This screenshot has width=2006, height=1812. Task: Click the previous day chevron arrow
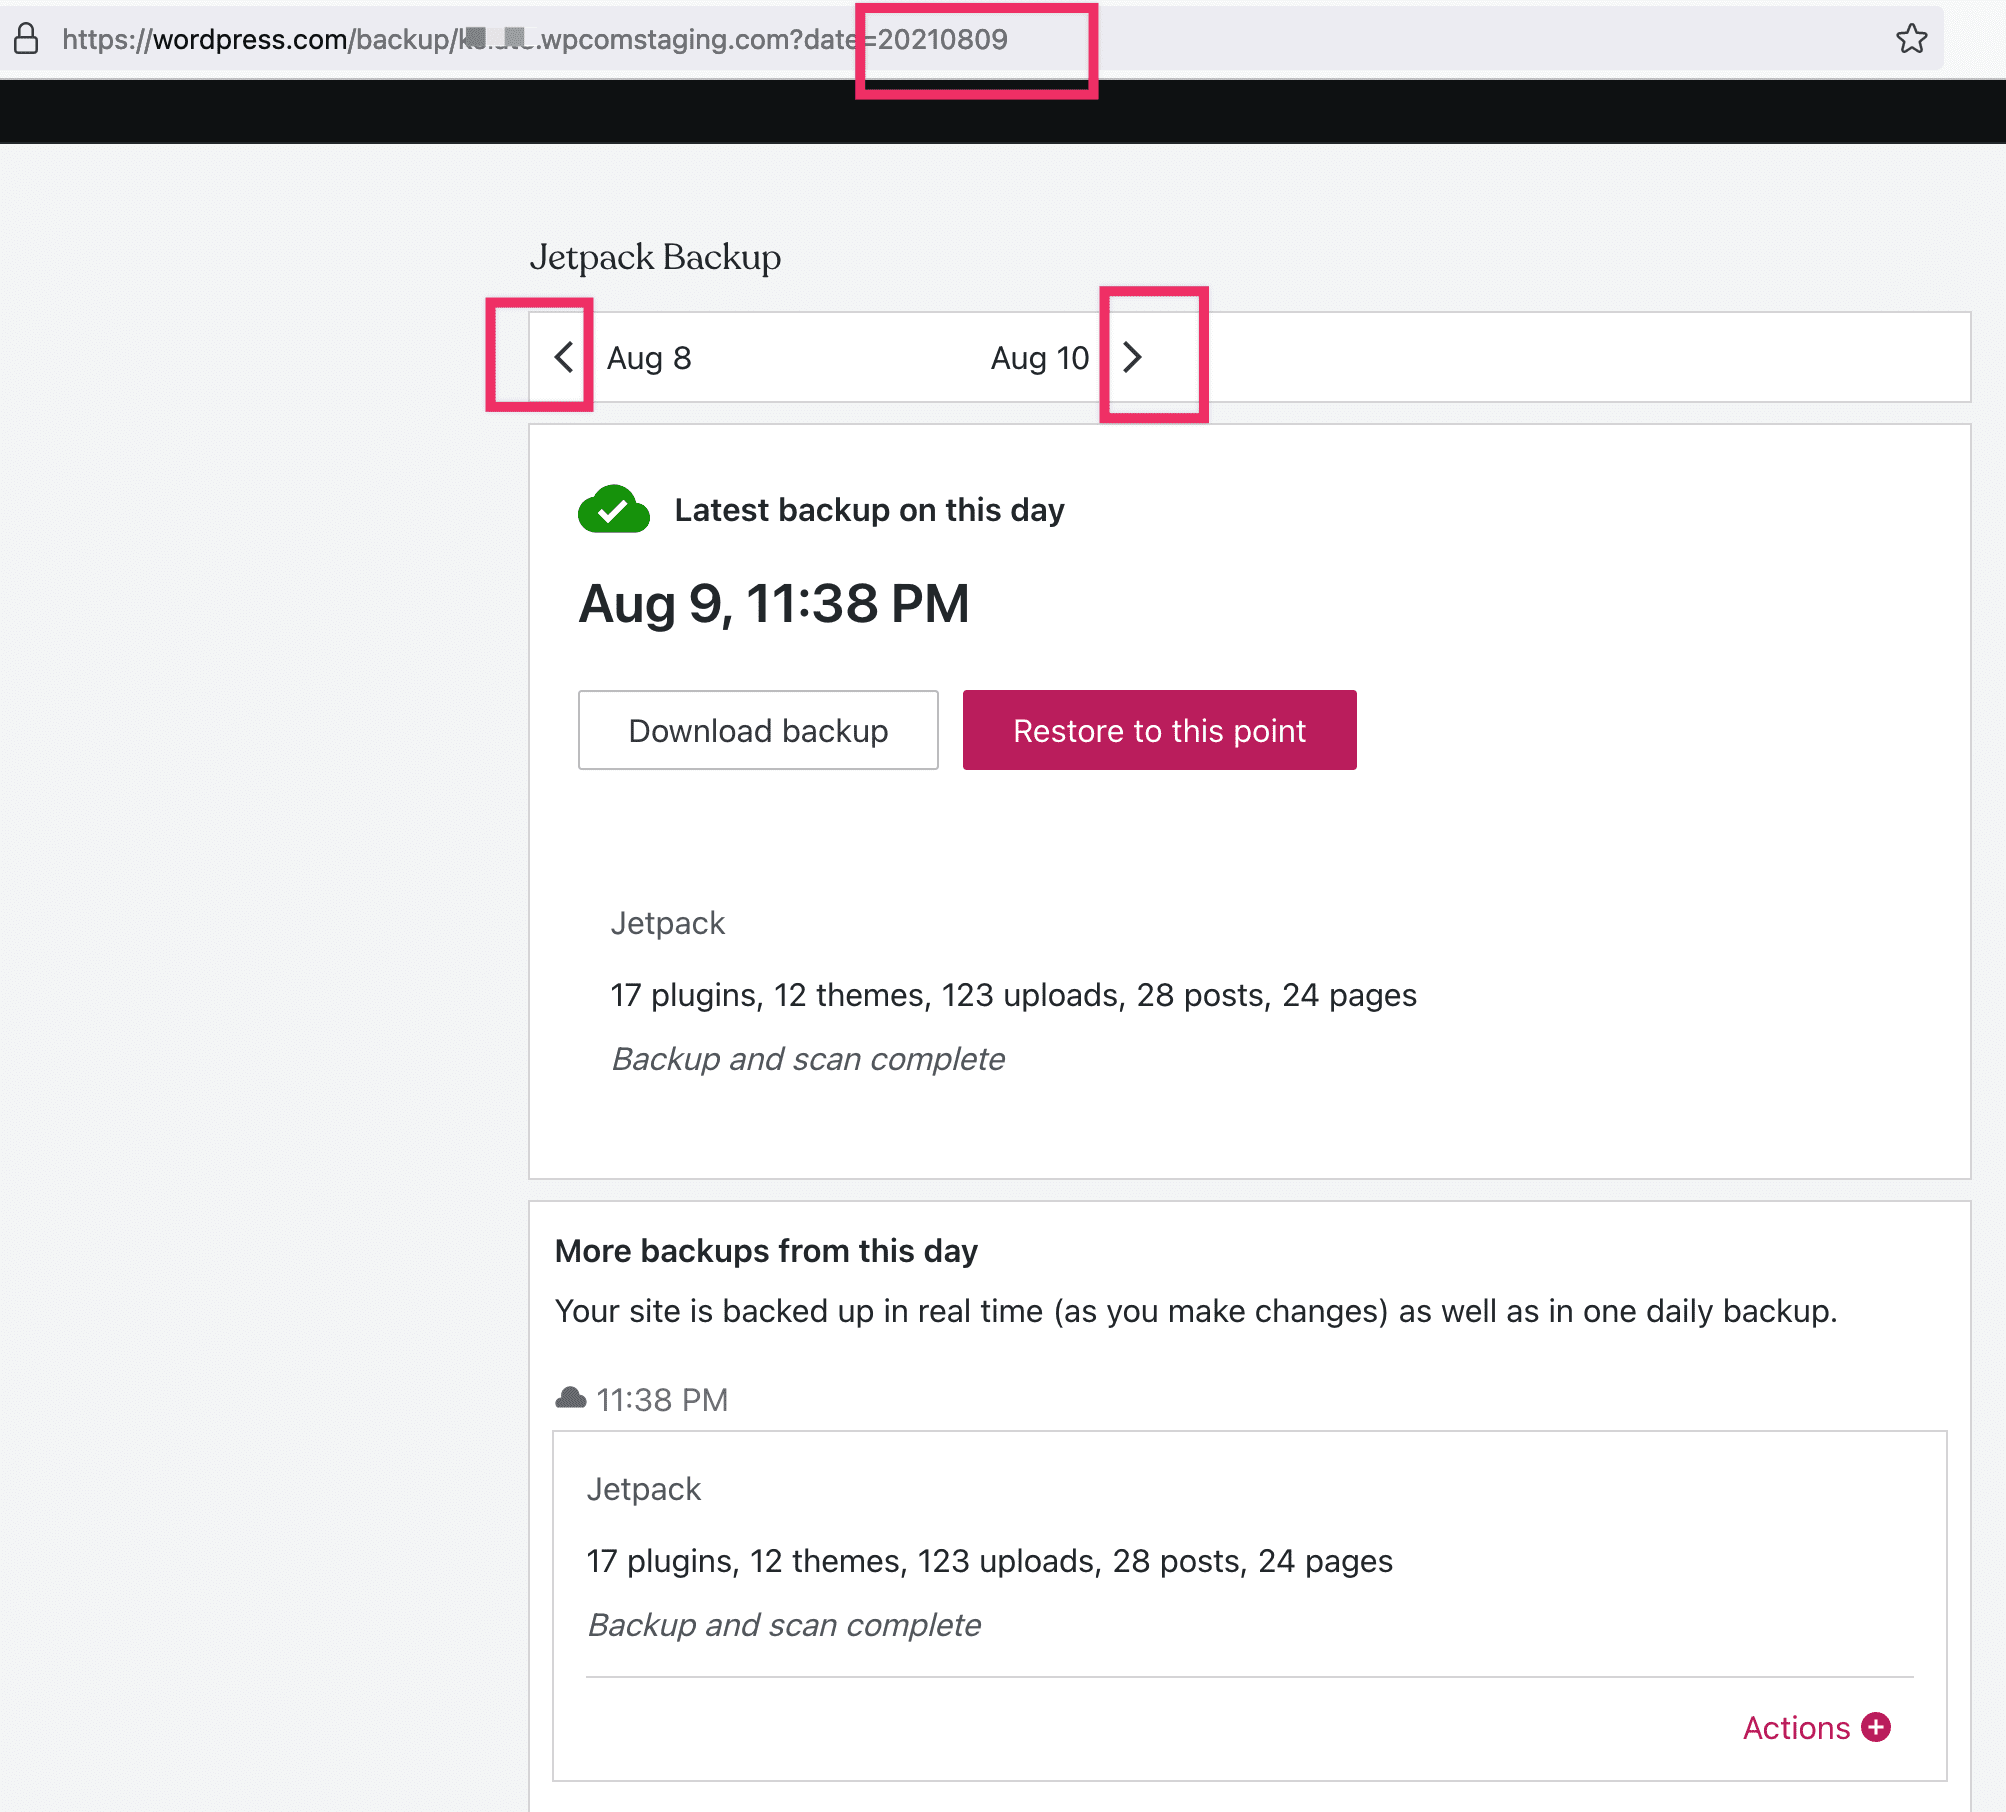[x=564, y=357]
